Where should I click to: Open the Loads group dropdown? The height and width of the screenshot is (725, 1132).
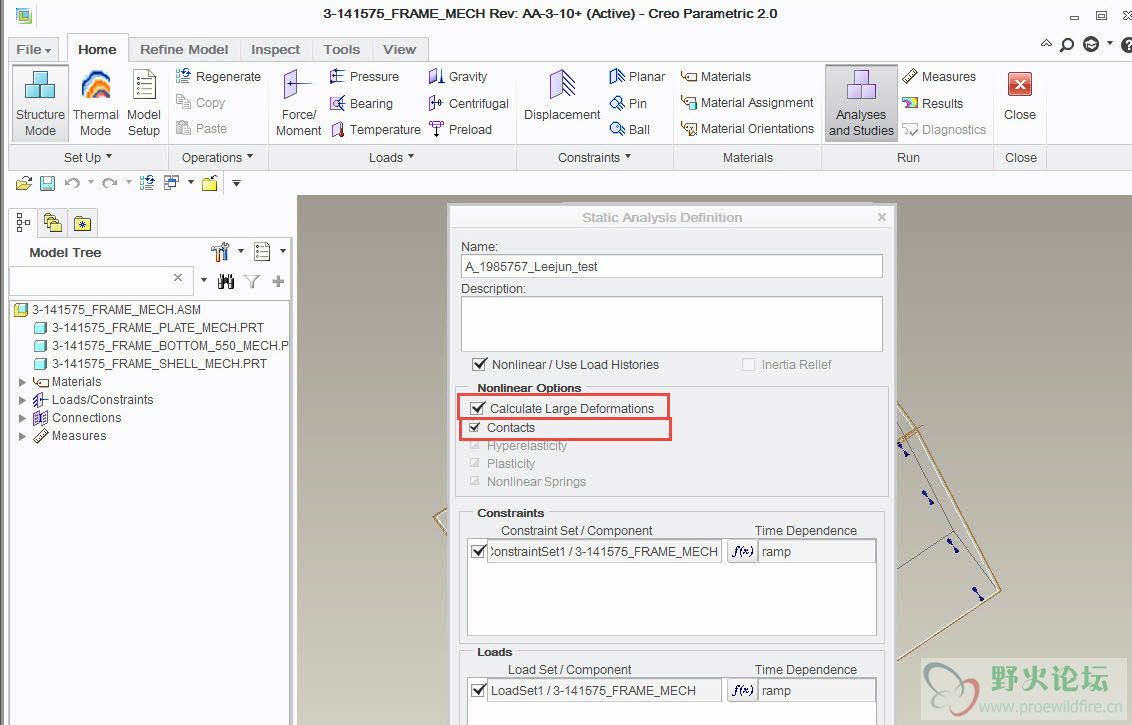click(391, 157)
